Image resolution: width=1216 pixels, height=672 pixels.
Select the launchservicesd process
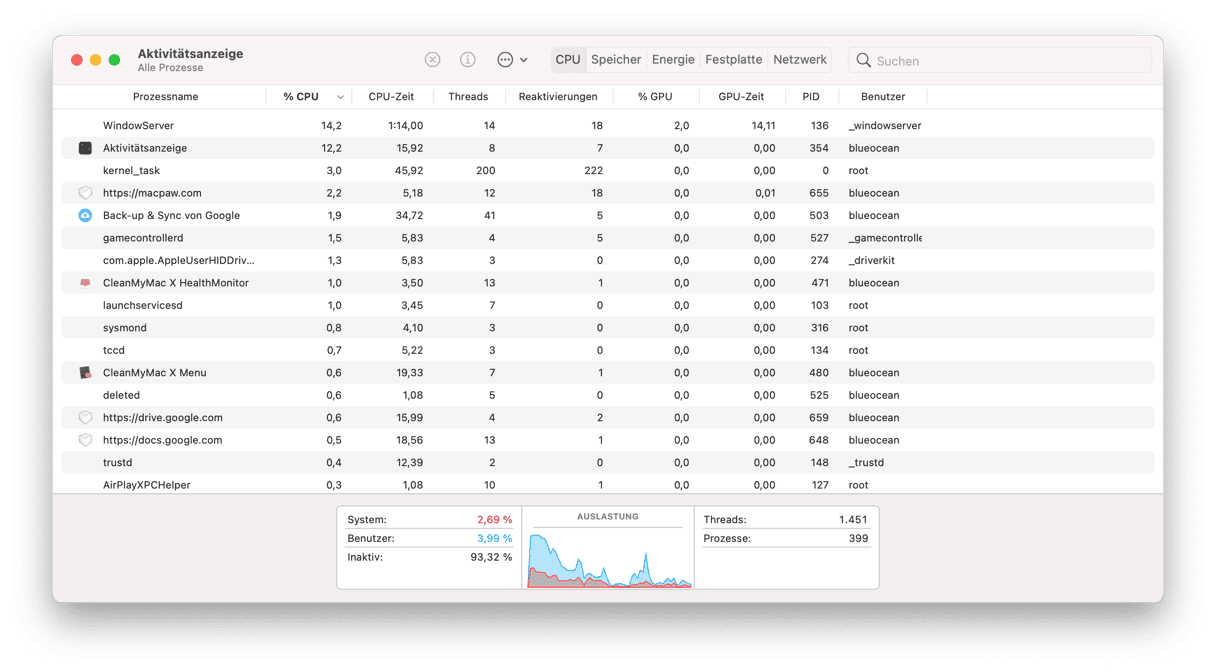(608, 305)
